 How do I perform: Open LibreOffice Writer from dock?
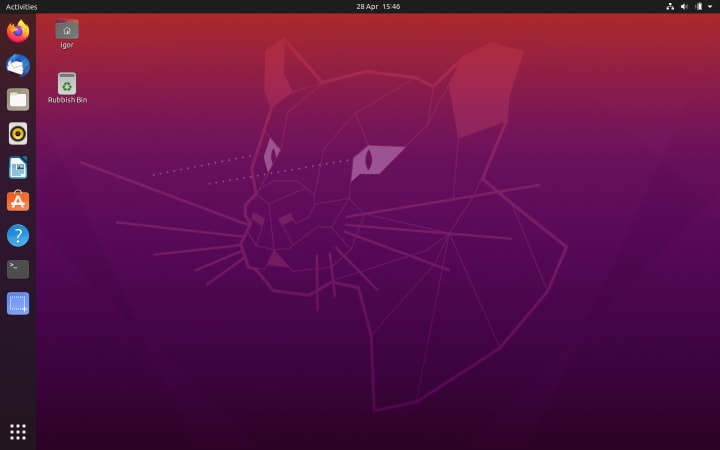18,168
